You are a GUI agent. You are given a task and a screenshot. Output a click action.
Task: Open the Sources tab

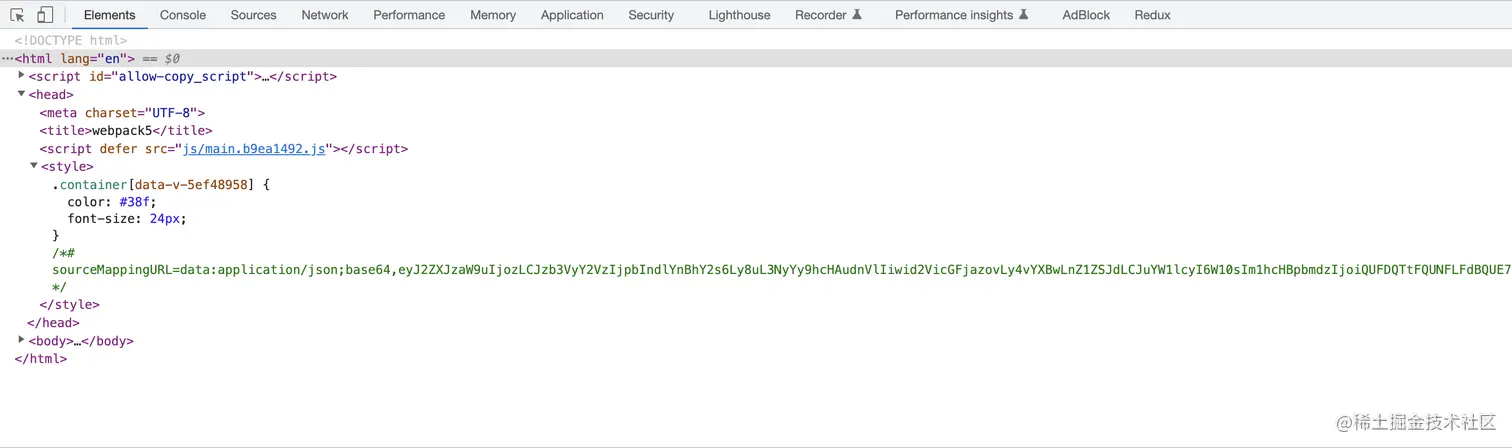(x=253, y=15)
